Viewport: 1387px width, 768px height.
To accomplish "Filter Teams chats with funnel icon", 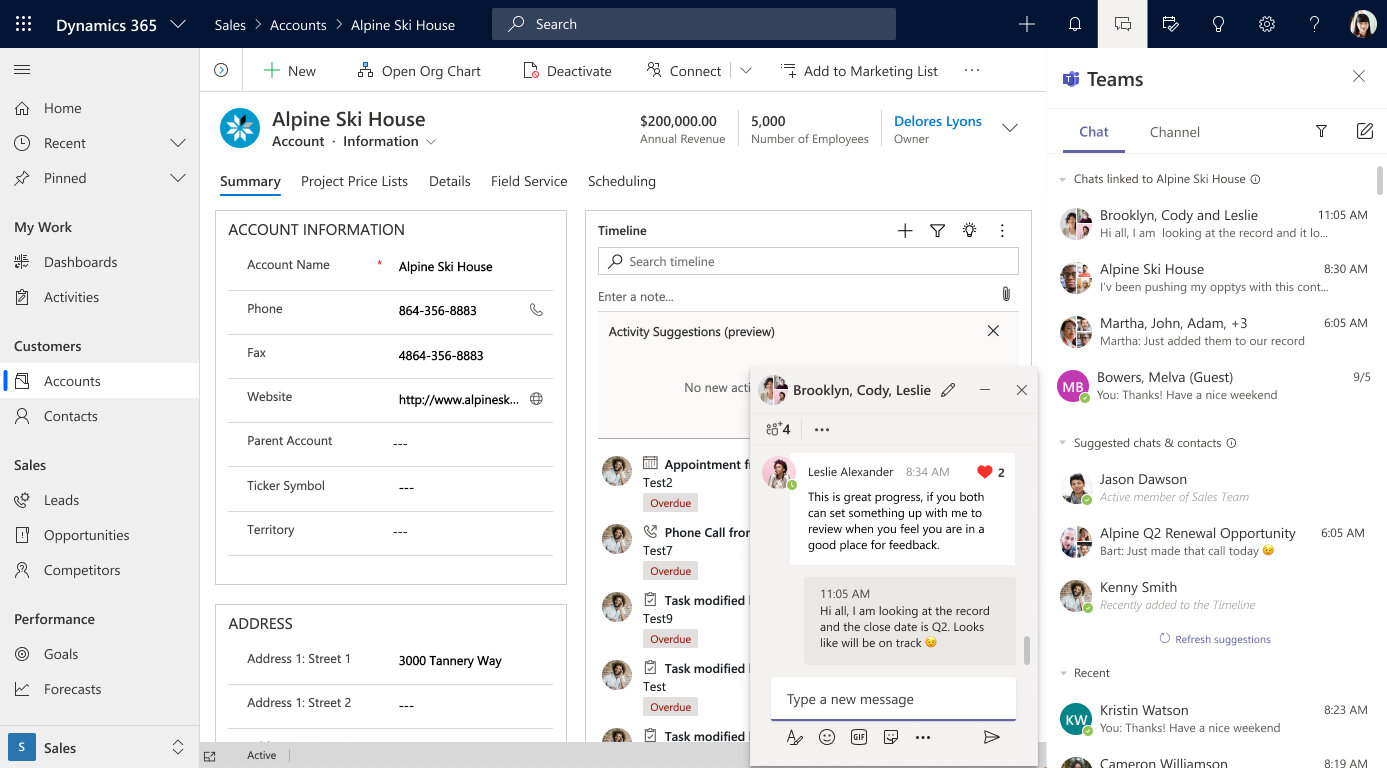I will pos(1321,131).
